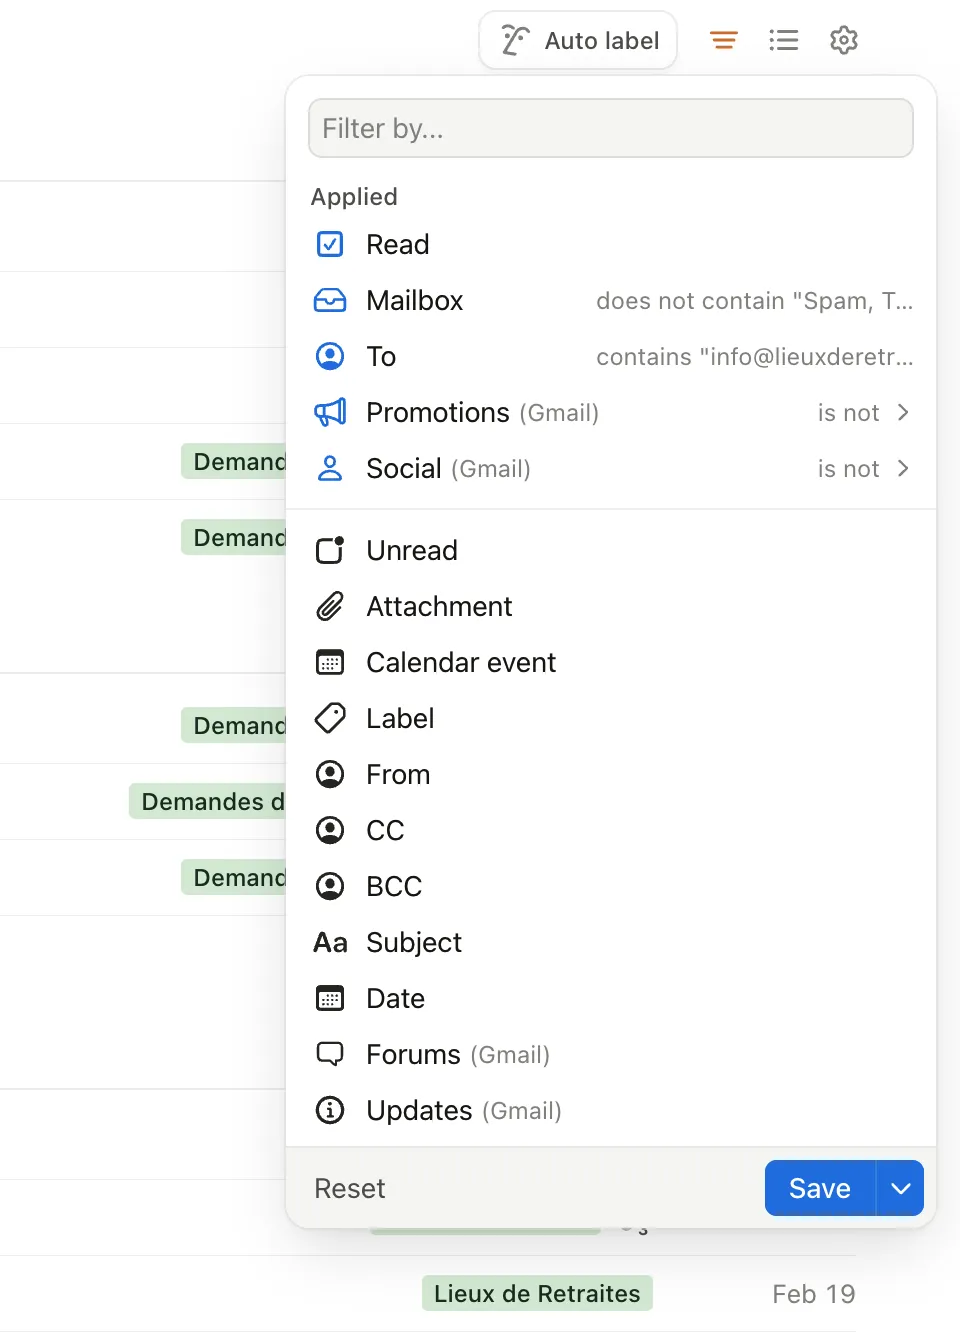Open the Save button dropdown arrow

coord(900,1188)
